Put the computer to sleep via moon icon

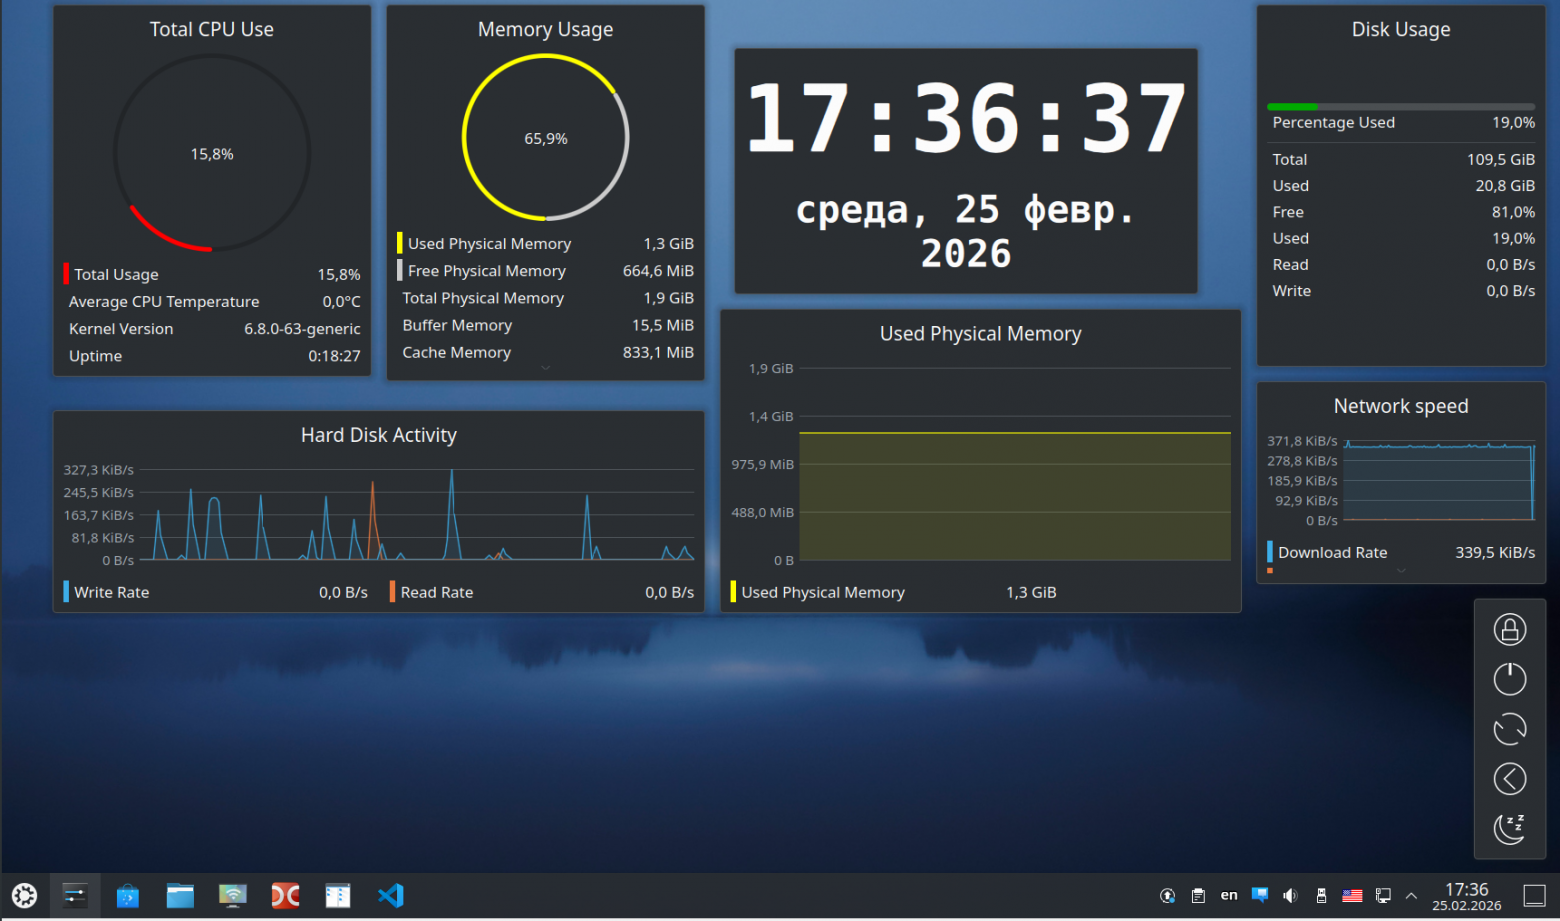[1509, 828]
